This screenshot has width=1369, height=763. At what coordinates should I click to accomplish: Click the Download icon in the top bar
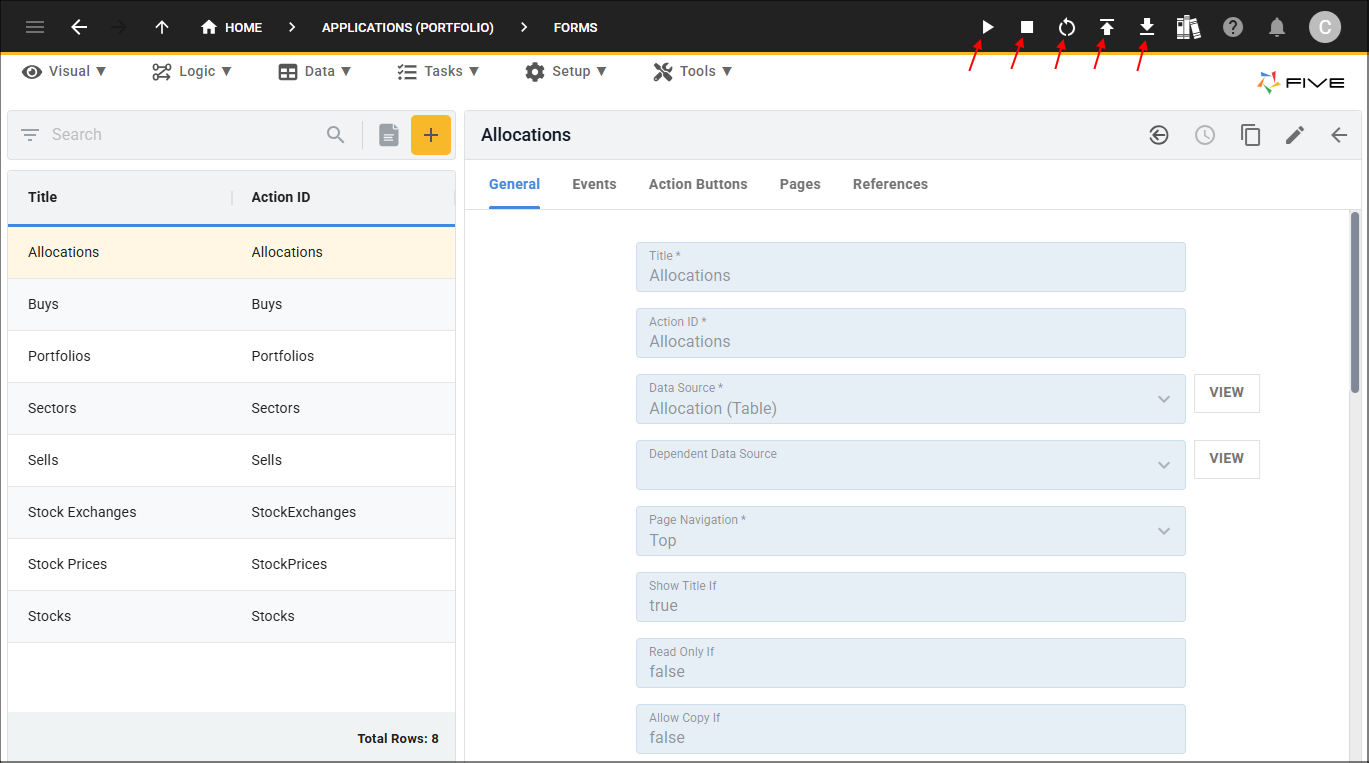[1146, 27]
